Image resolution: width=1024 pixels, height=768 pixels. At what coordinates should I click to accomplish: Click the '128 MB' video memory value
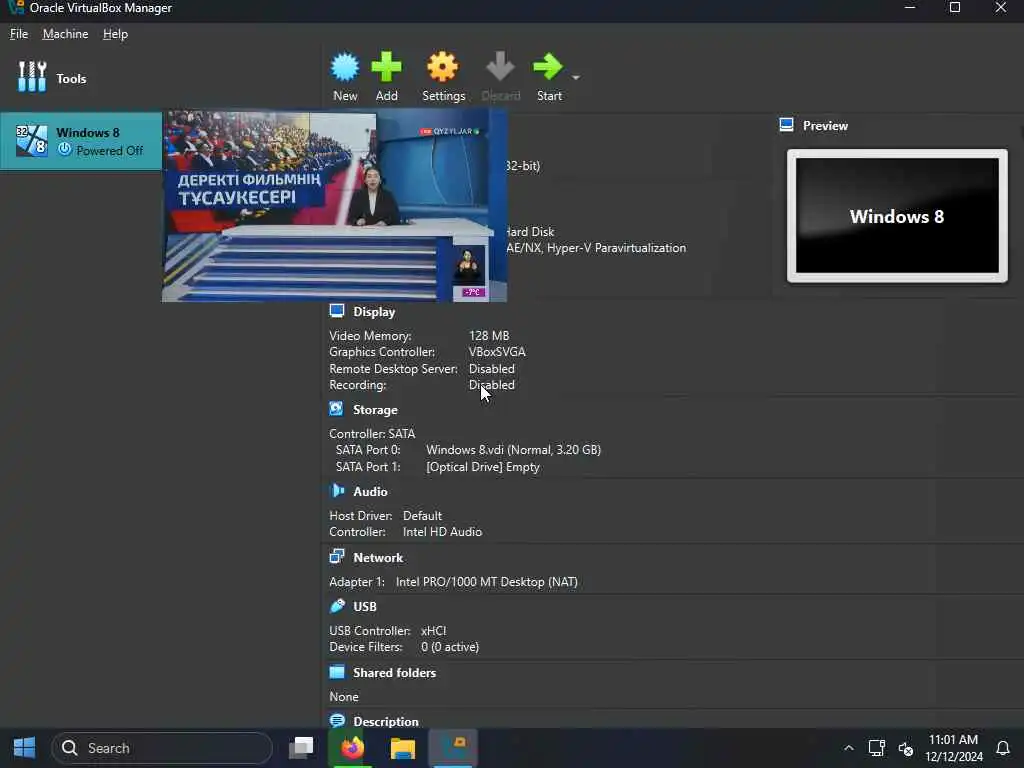tap(488, 335)
